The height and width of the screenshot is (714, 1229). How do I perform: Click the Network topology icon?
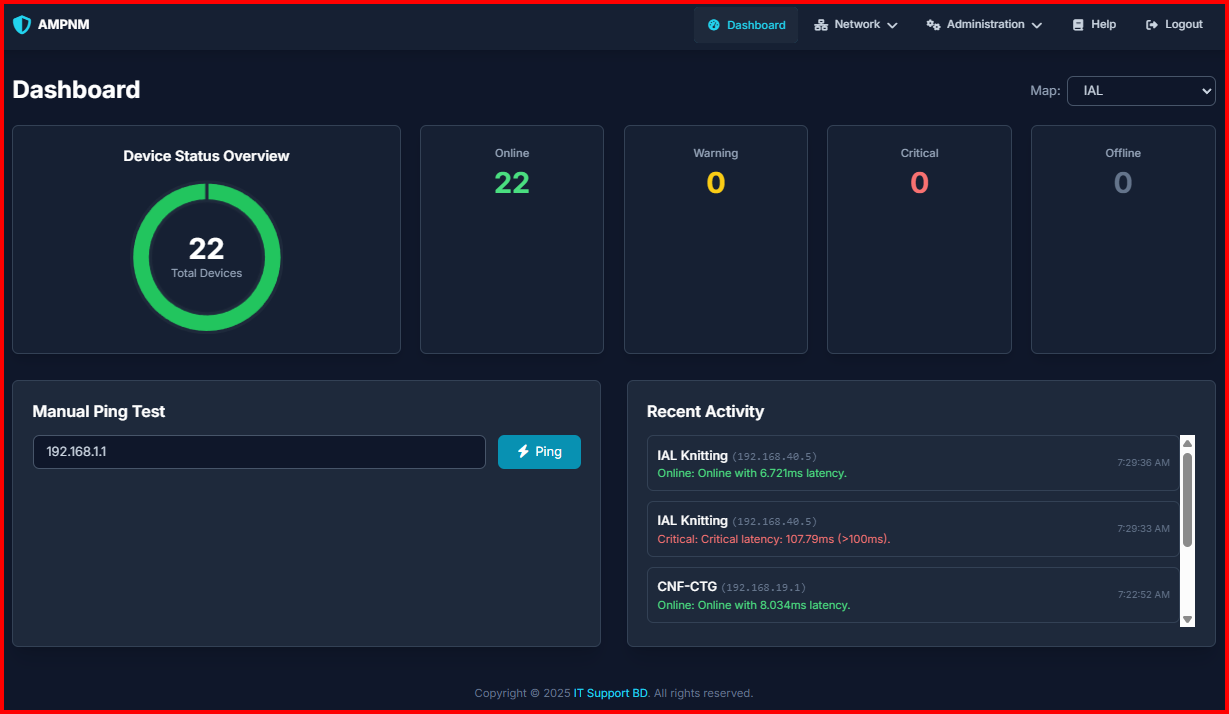click(821, 25)
